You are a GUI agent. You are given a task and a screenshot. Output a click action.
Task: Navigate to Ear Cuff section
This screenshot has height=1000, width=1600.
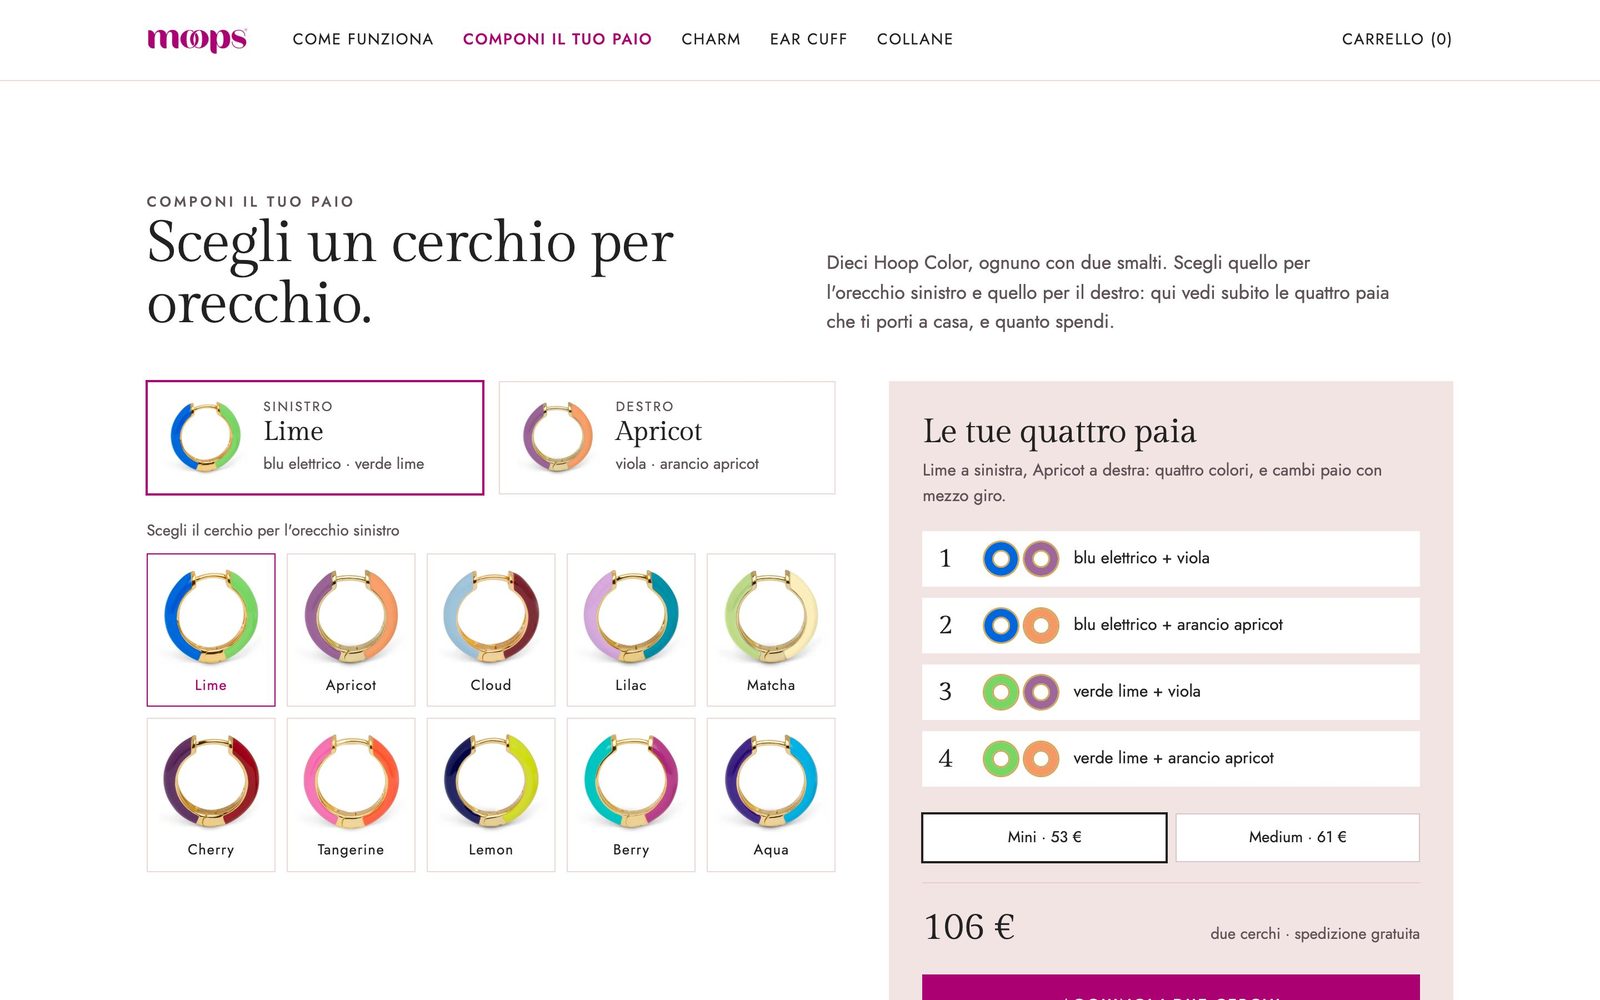(x=809, y=39)
